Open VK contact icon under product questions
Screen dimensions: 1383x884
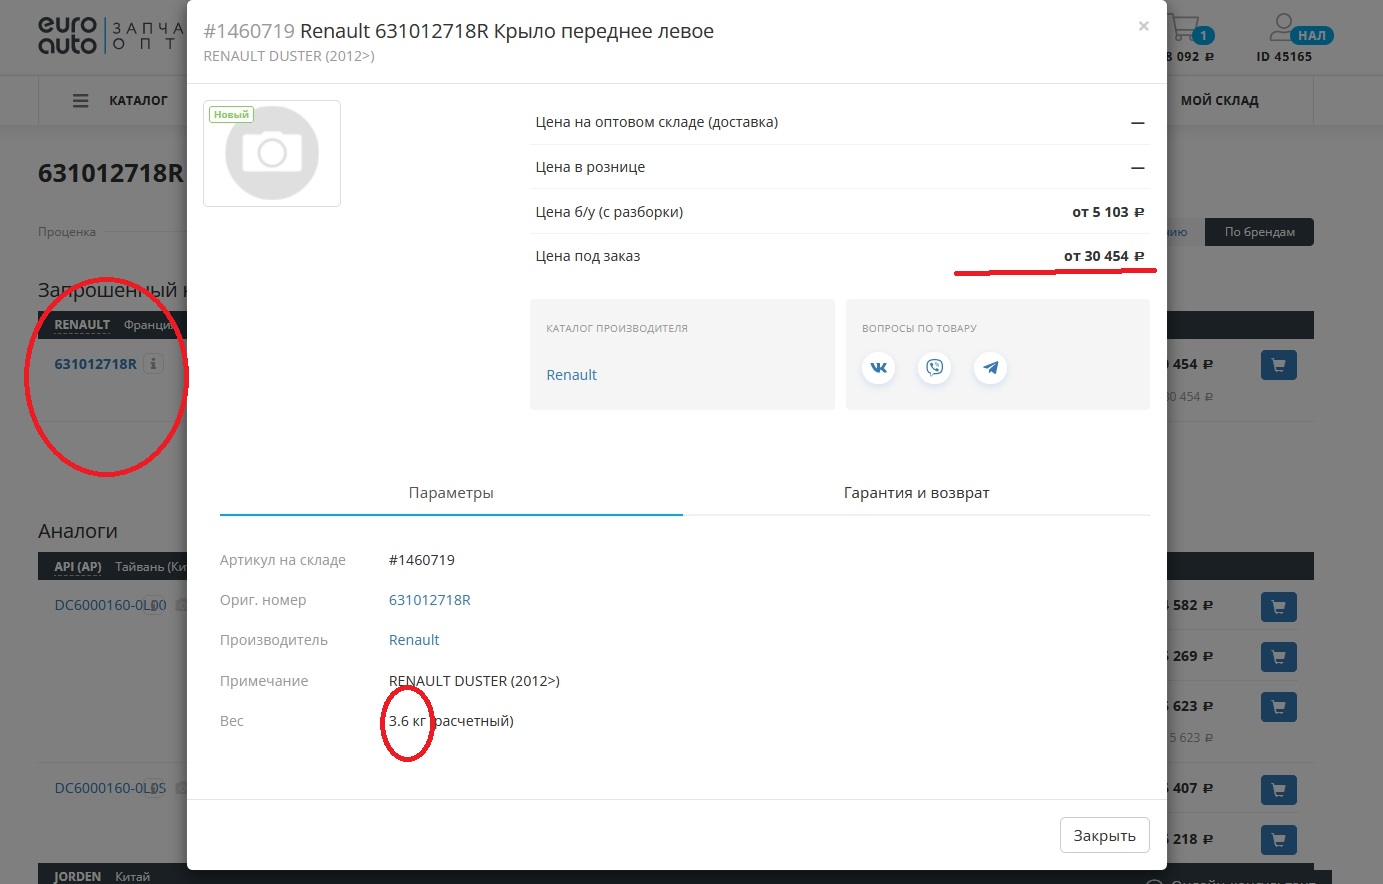click(x=878, y=367)
